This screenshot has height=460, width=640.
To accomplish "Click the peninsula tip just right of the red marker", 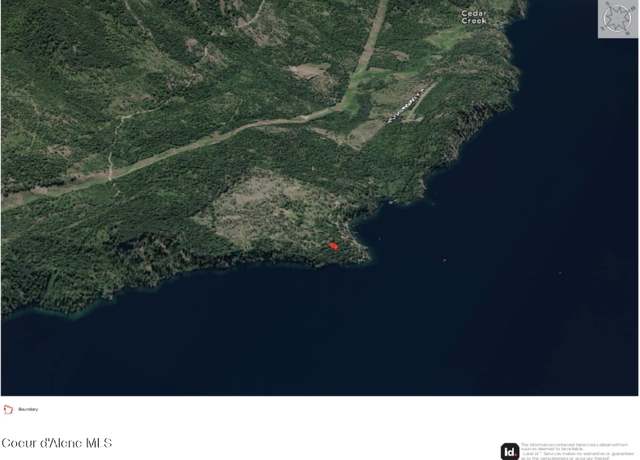I will (x=363, y=253).
